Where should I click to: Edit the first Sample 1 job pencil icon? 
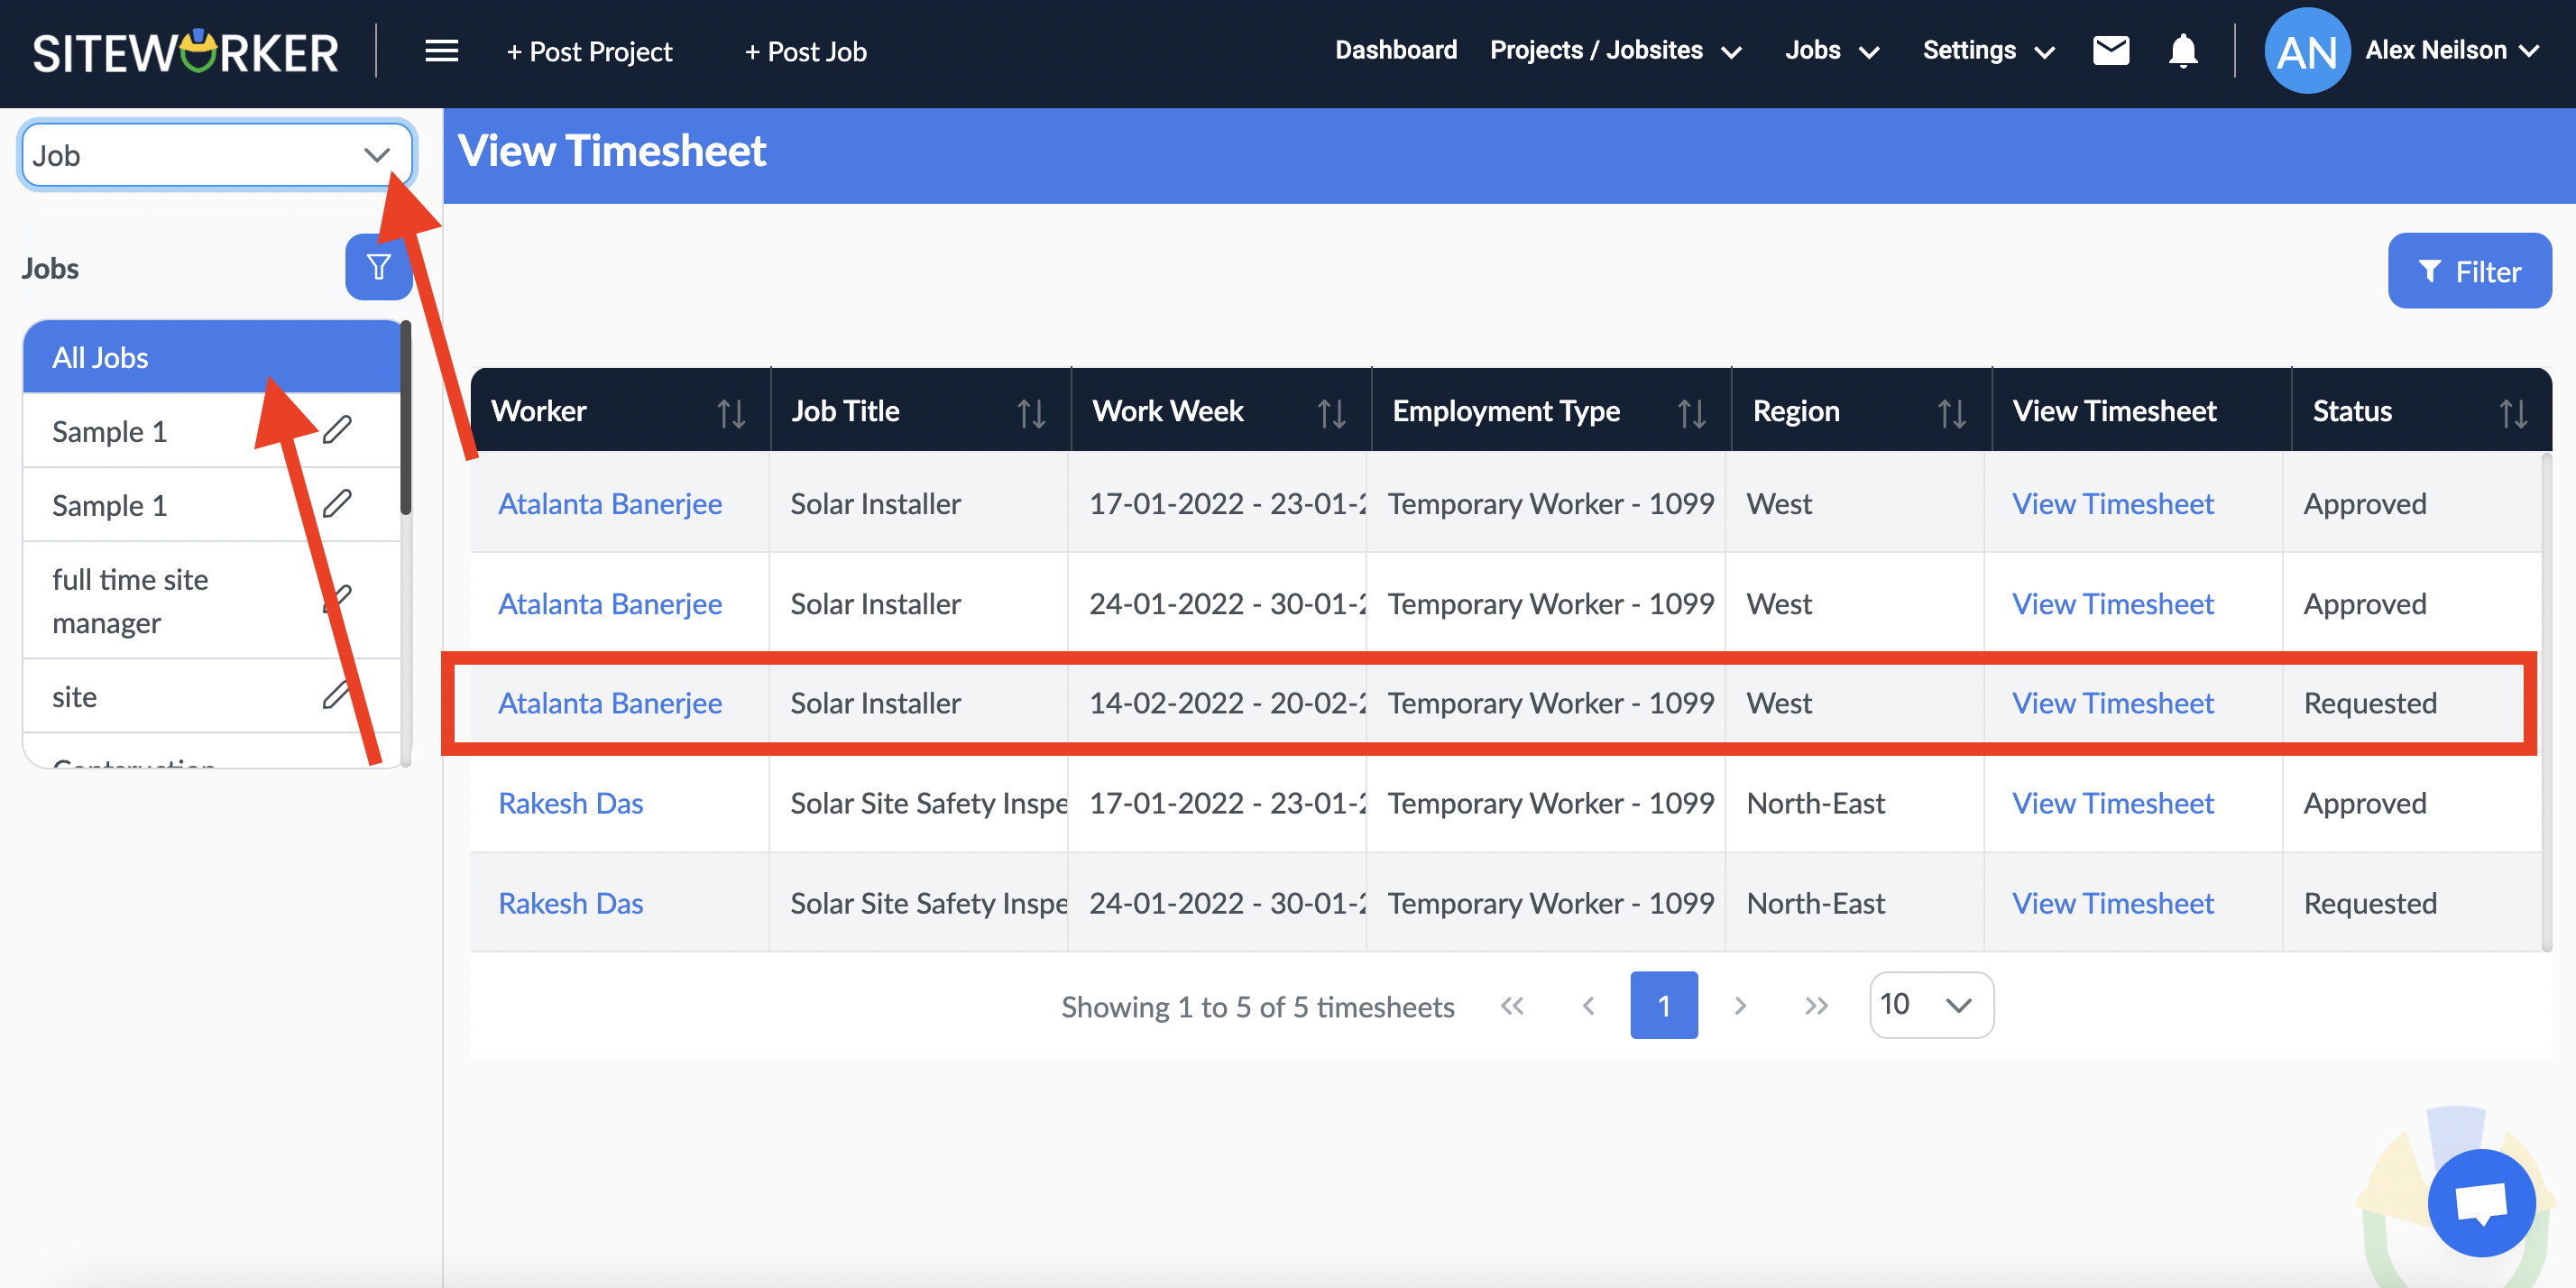pyautogui.click(x=337, y=429)
